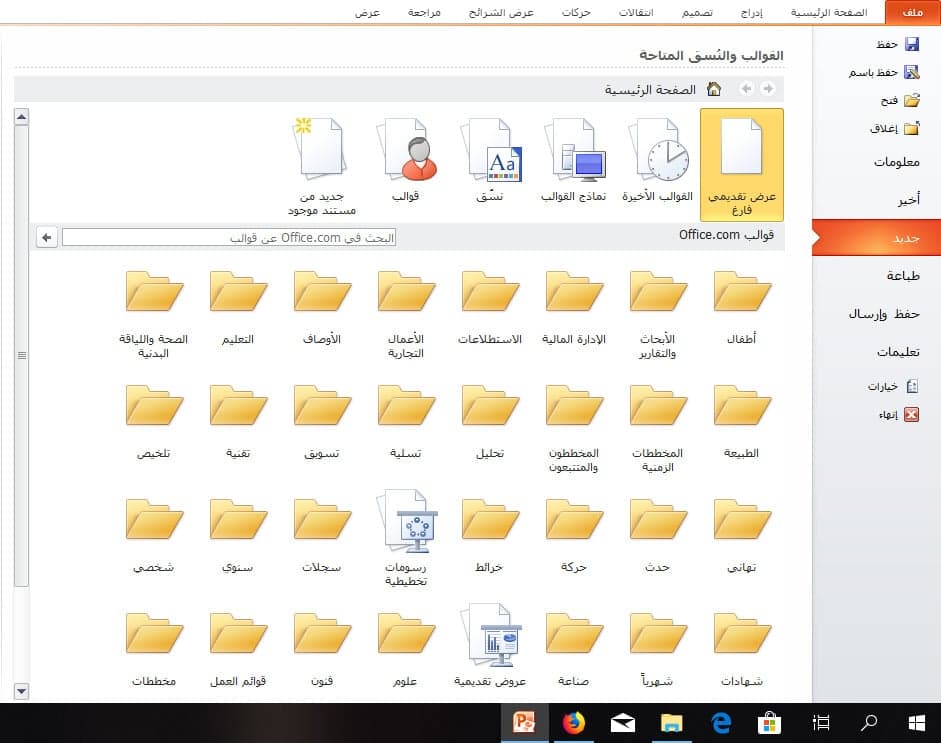941x743 pixels.
Task: Open the المخططون والمتتبعون folder
Action: coord(574,429)
